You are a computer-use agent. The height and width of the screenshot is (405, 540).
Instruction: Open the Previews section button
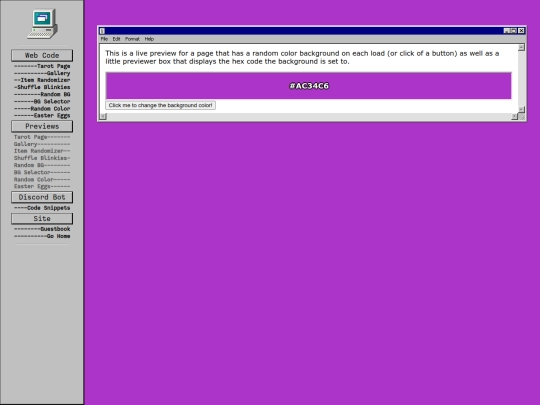tap(42, 126)
